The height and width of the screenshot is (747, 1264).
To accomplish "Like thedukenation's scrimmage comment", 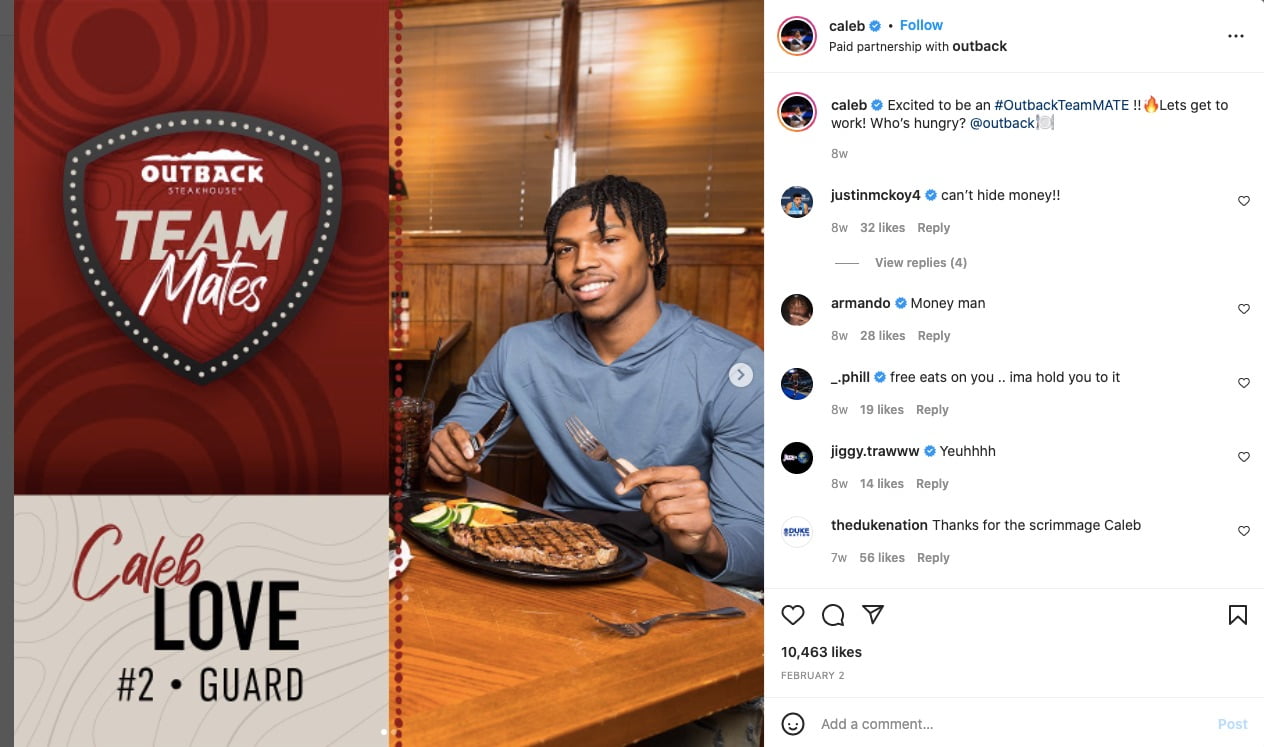I will [x=1244, y=531].
